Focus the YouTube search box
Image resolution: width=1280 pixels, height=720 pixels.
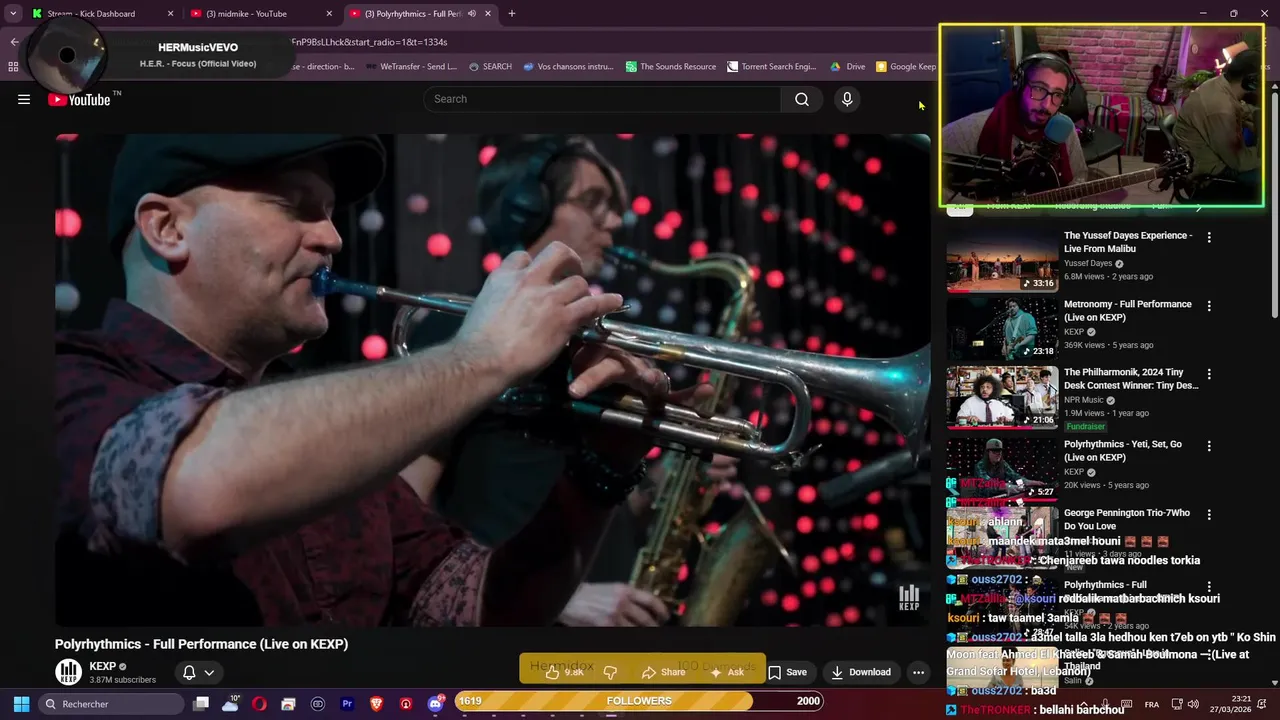click(x=603, y=99)
